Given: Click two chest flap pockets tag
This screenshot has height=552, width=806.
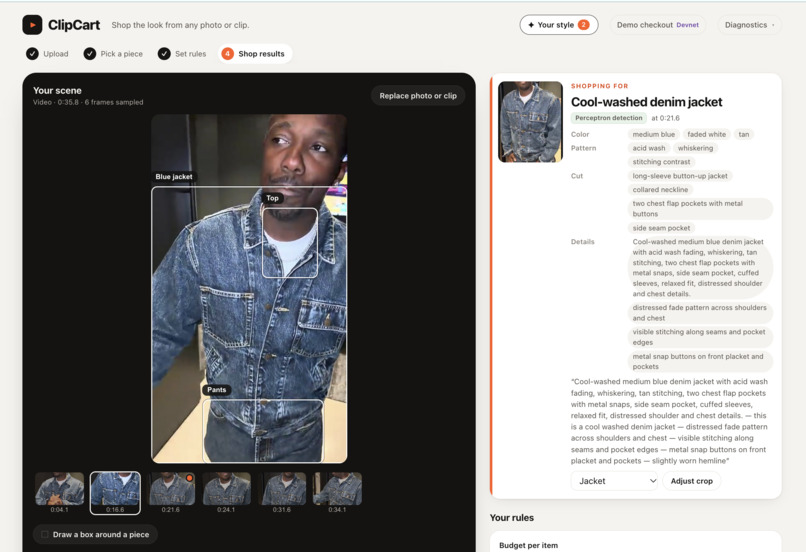Looking at the screenshot, I should click(700, 209).
